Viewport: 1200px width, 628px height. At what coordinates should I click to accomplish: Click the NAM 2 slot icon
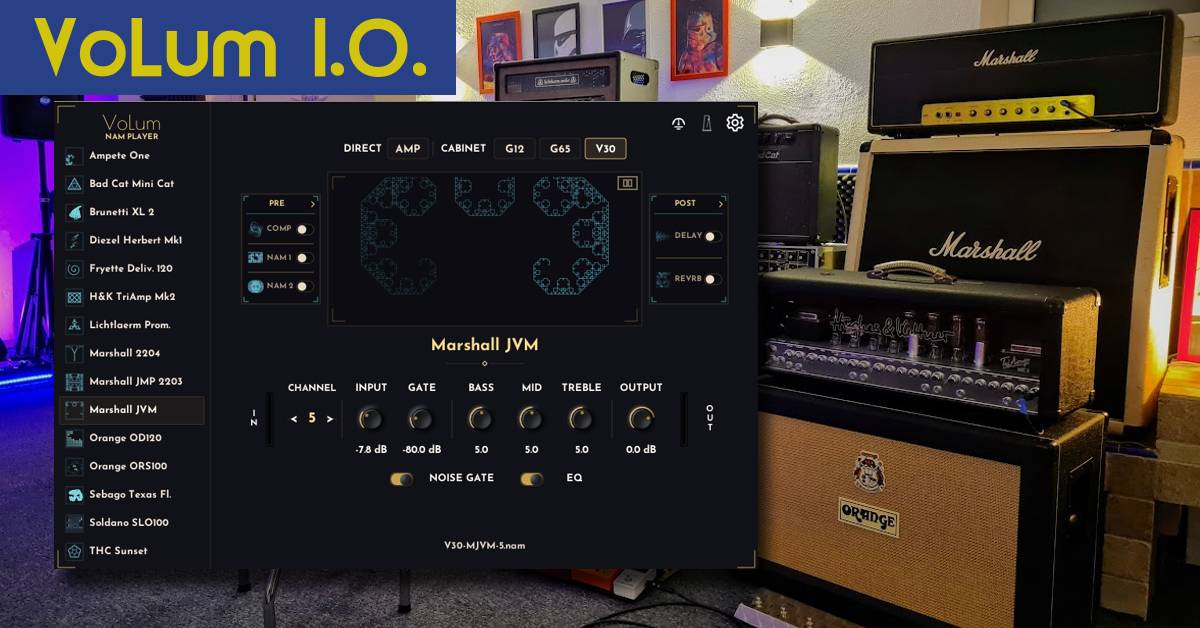coord(256,286)
